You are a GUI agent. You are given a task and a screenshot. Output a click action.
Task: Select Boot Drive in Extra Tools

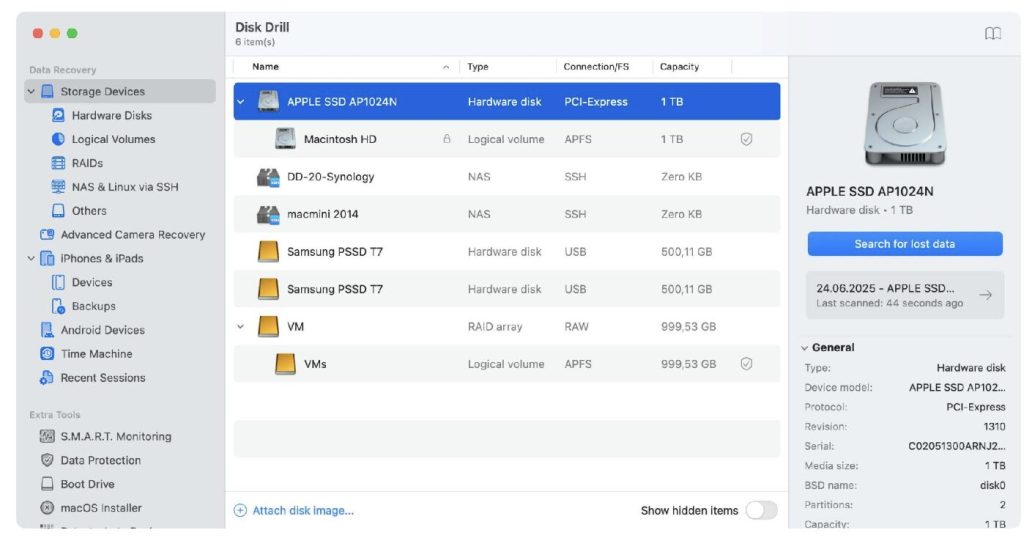(x=88, y=484)
